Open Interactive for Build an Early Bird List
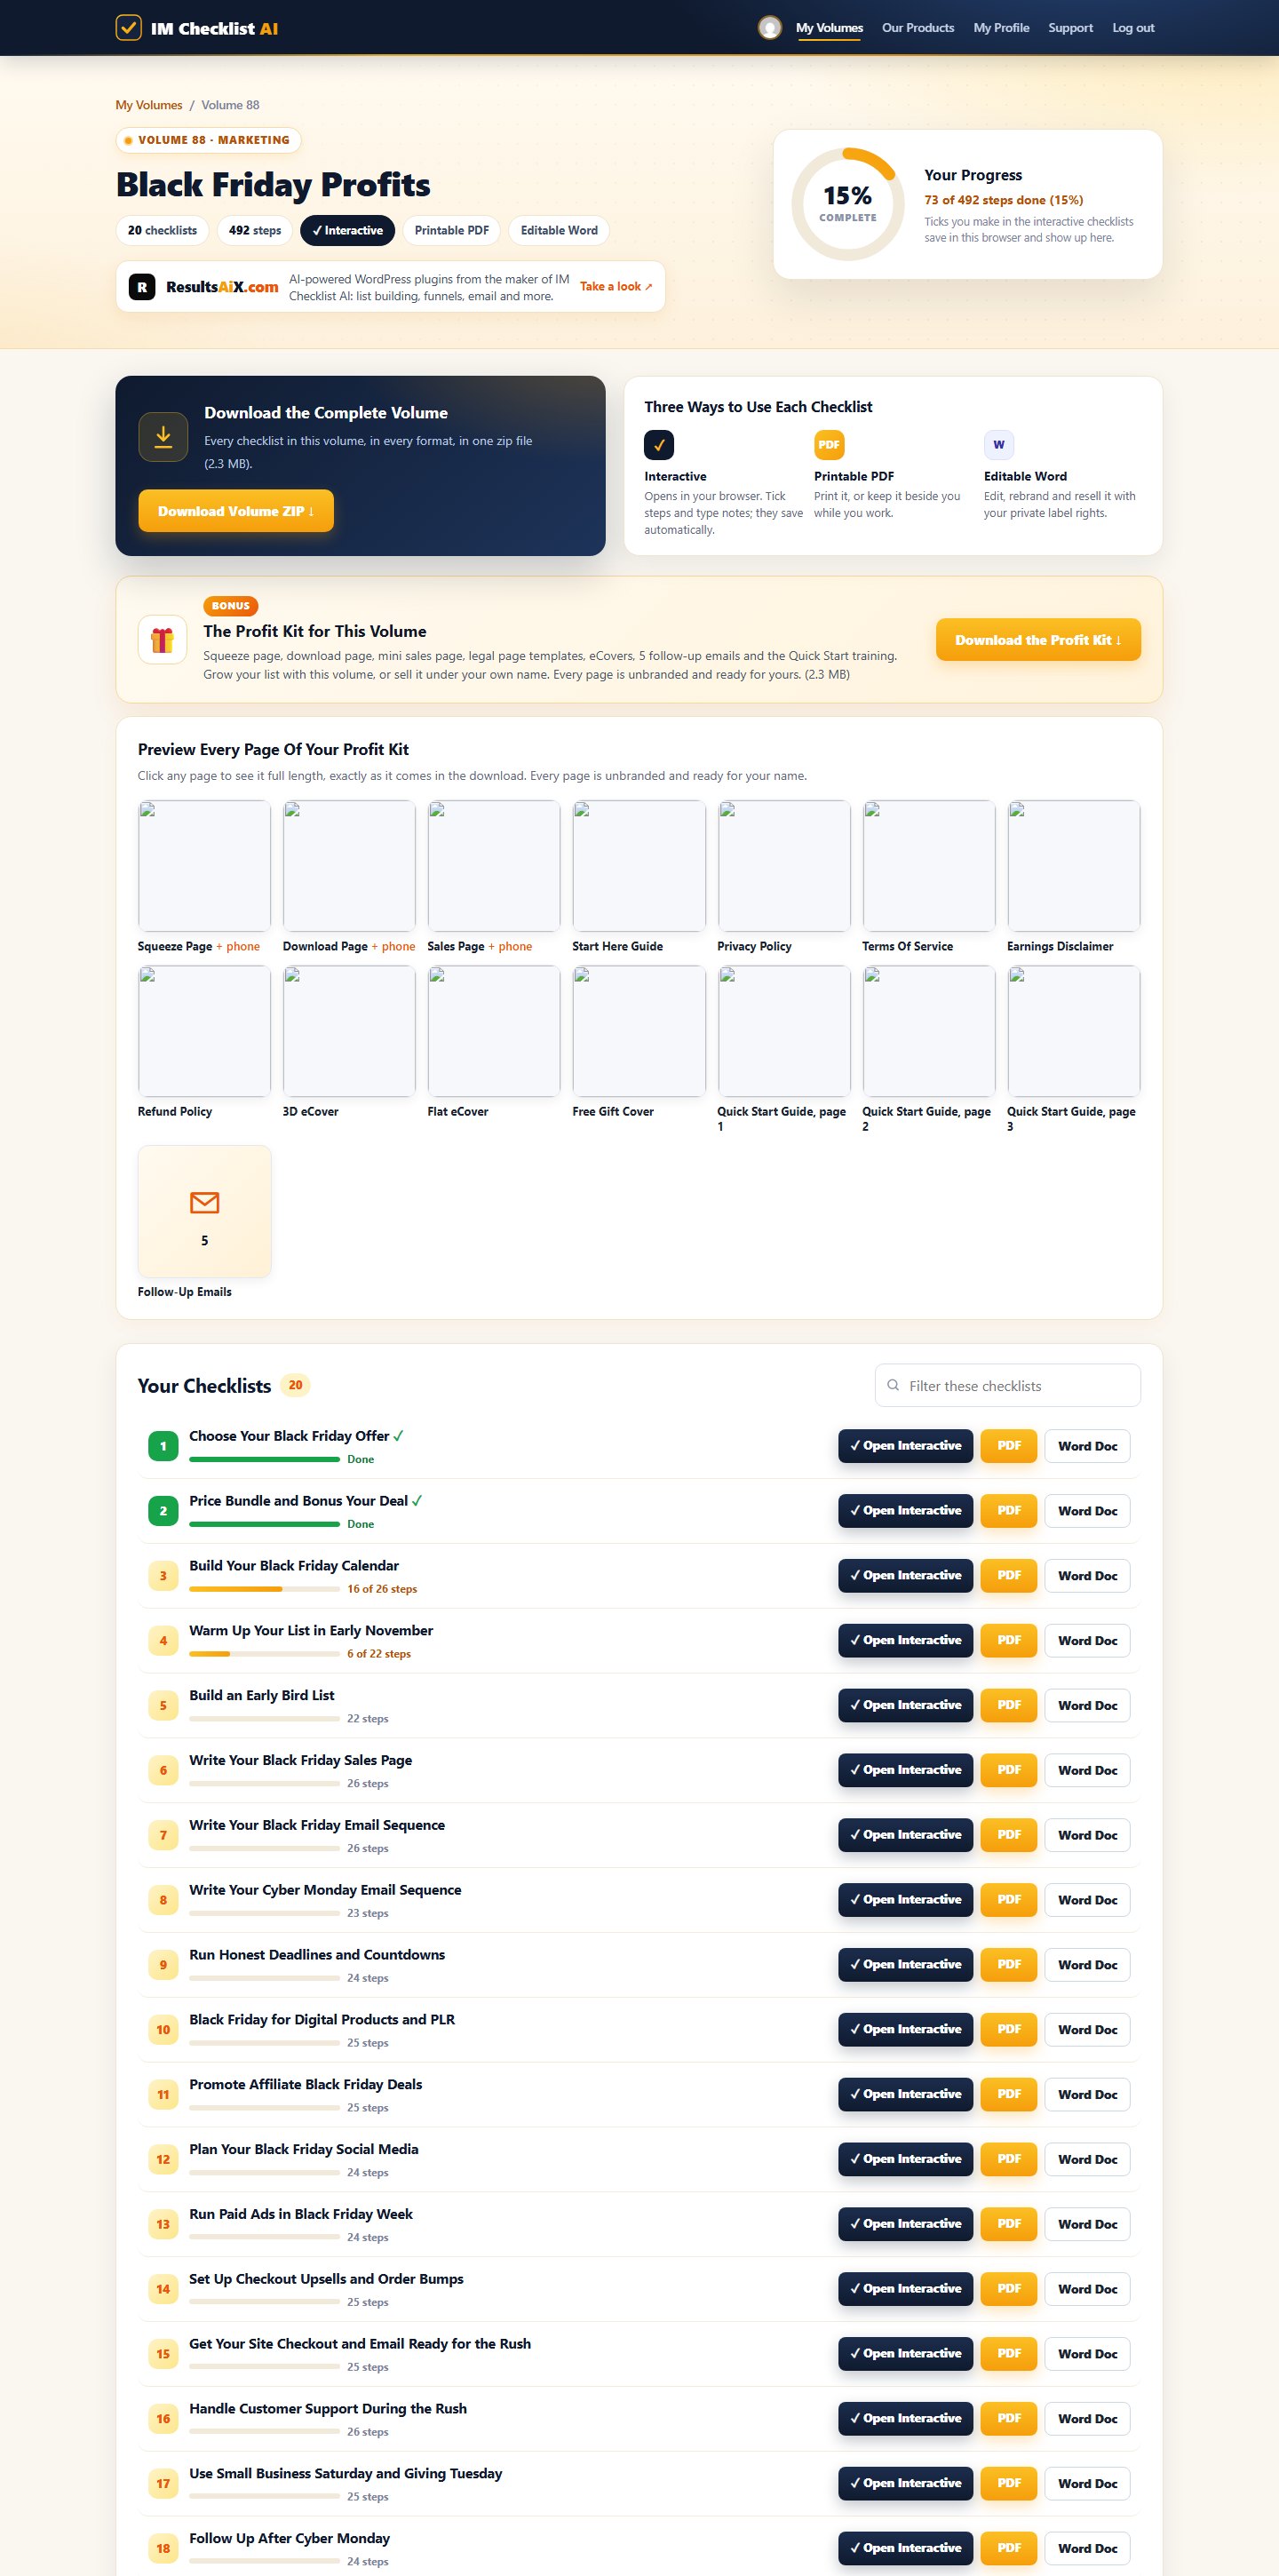Image resolution: width=1279 pixels, height=2576 pixels. 905,1705
